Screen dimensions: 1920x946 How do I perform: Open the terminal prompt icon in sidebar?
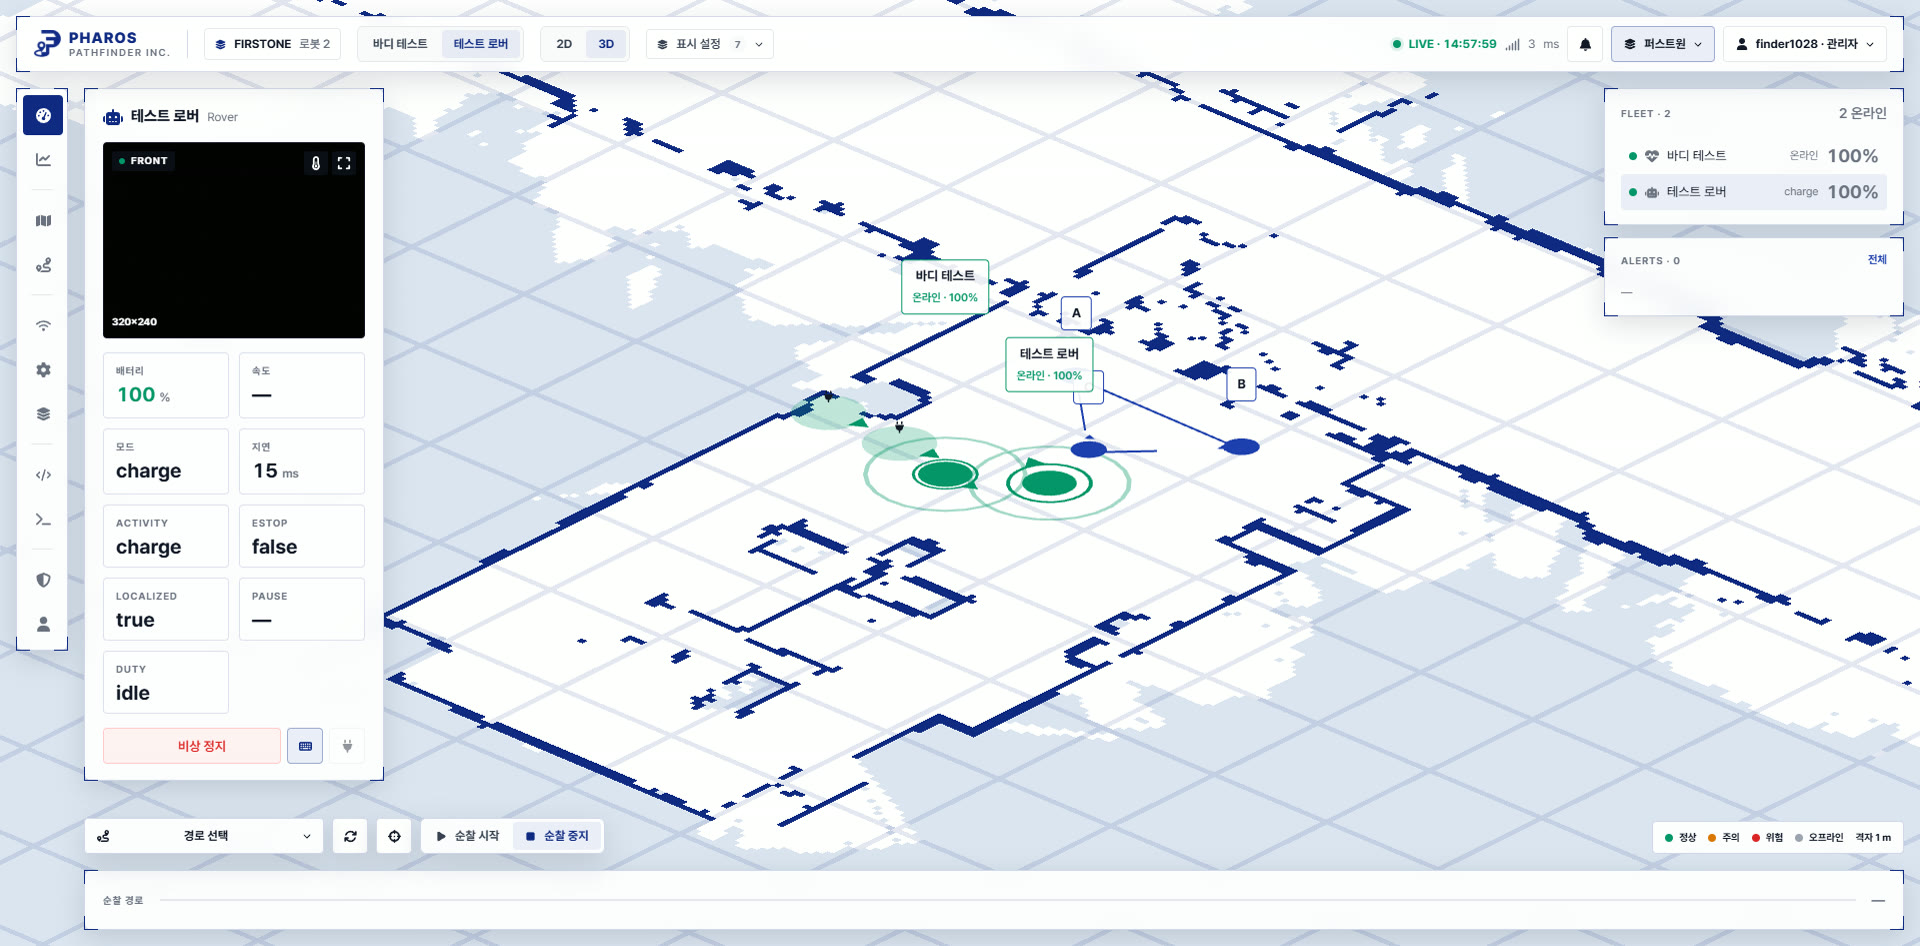click(x=43, y=519)
